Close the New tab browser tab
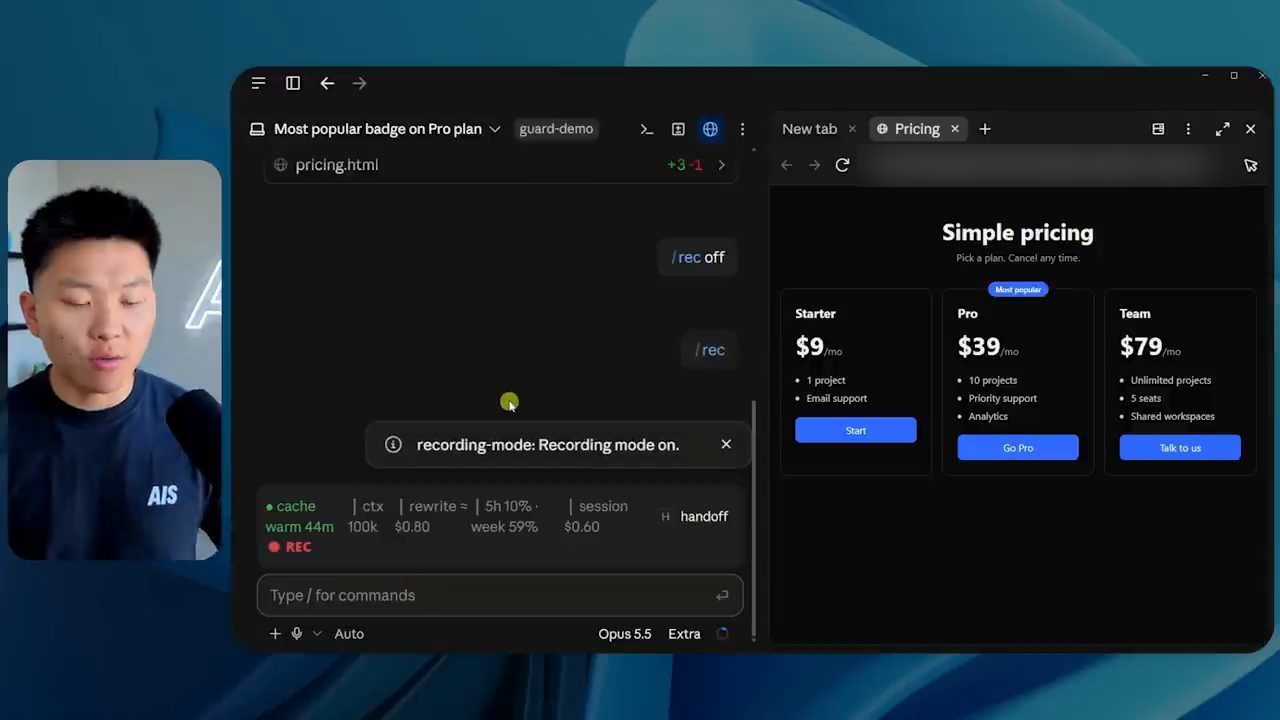The image size is (1280, 720). click(852, 129)
